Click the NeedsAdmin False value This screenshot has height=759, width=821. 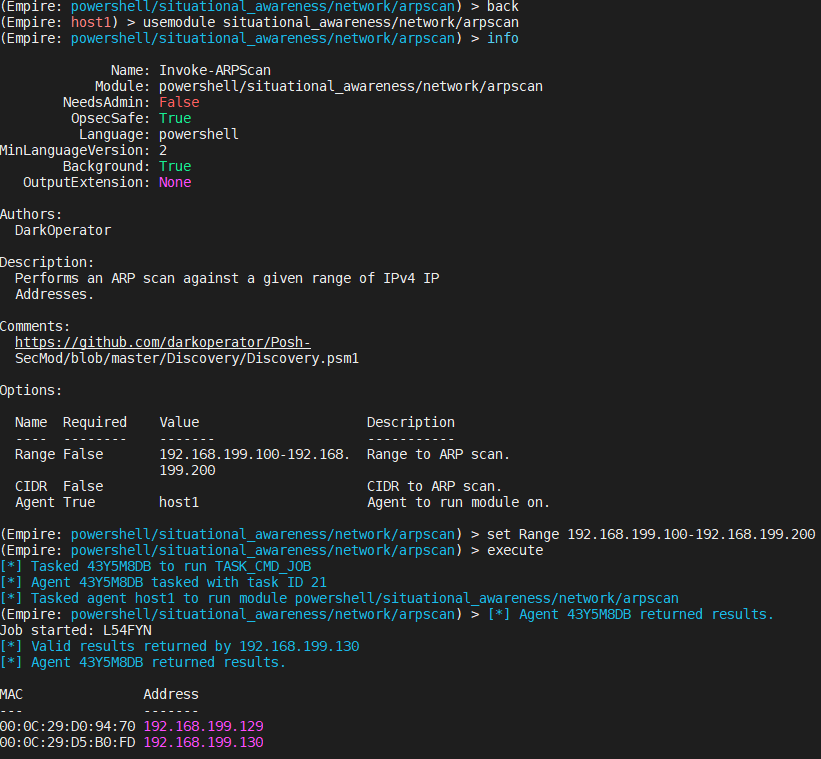point(178,102)
